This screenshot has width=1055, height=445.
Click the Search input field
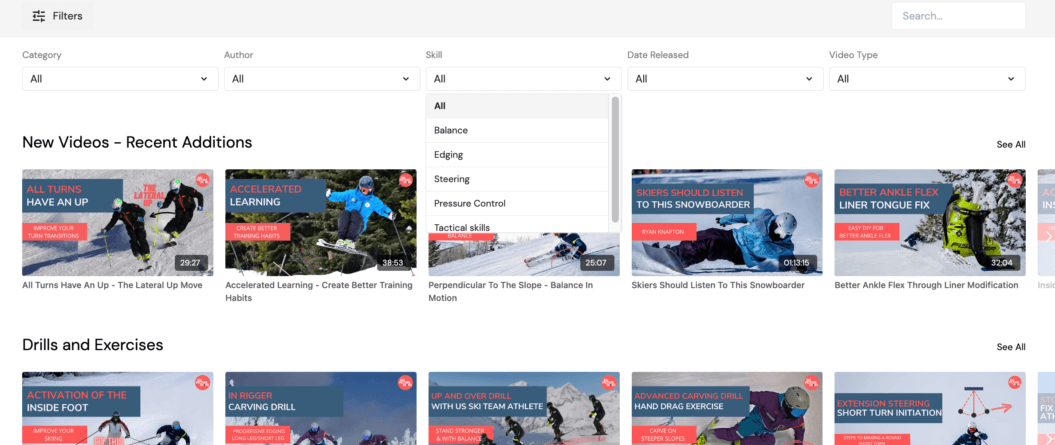click(x=958, y=15)
